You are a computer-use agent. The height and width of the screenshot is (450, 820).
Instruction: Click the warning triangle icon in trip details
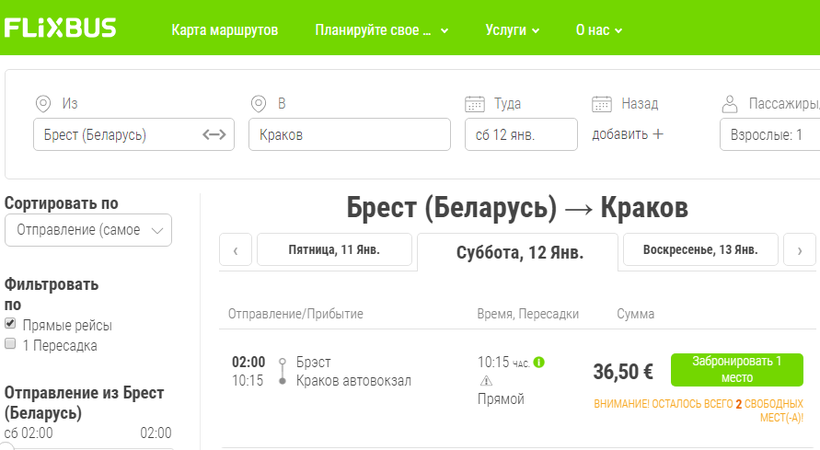[x=487, y=381]
